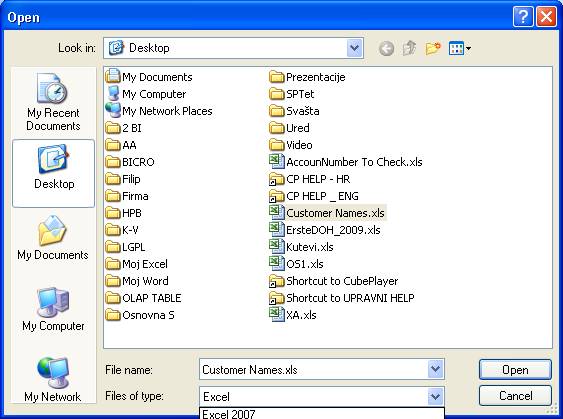Image resolution: width=563 pixels, height=419 pixels.
Task: Click the Open button
Action: pos(515,370)
